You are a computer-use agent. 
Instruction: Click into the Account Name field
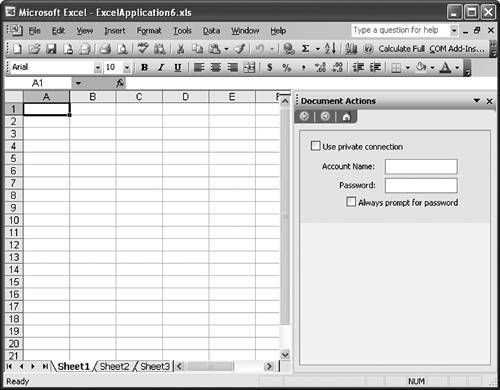421,166
